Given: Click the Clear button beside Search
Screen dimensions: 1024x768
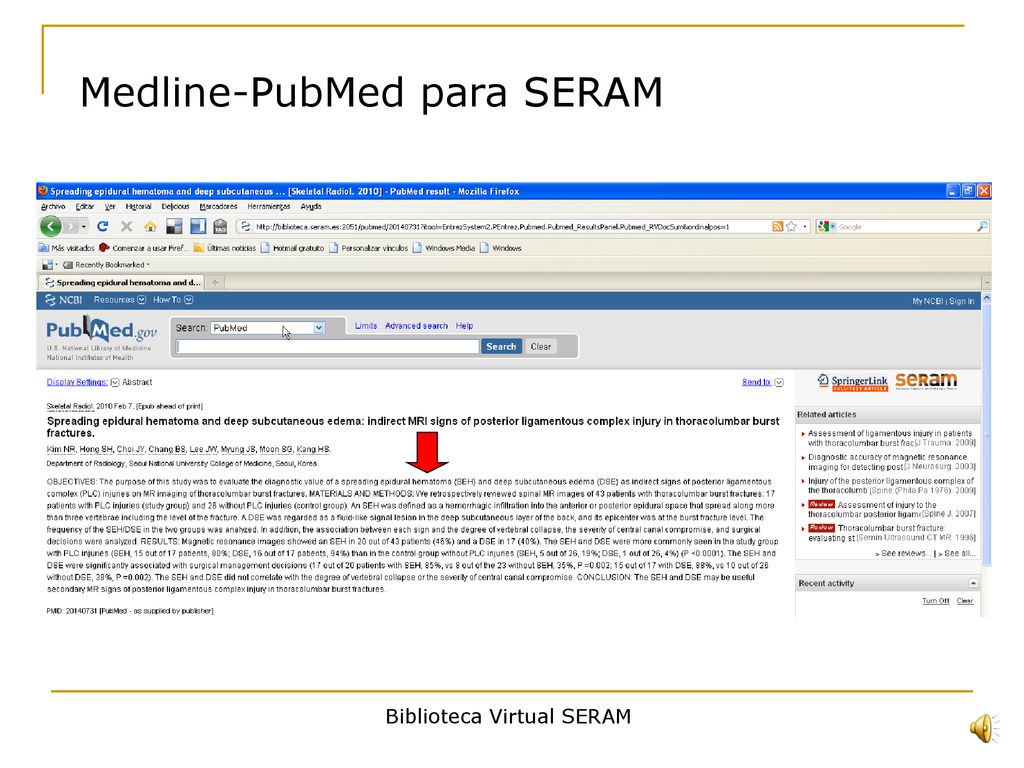Looking at the screenshot, I should click(541, 347).
